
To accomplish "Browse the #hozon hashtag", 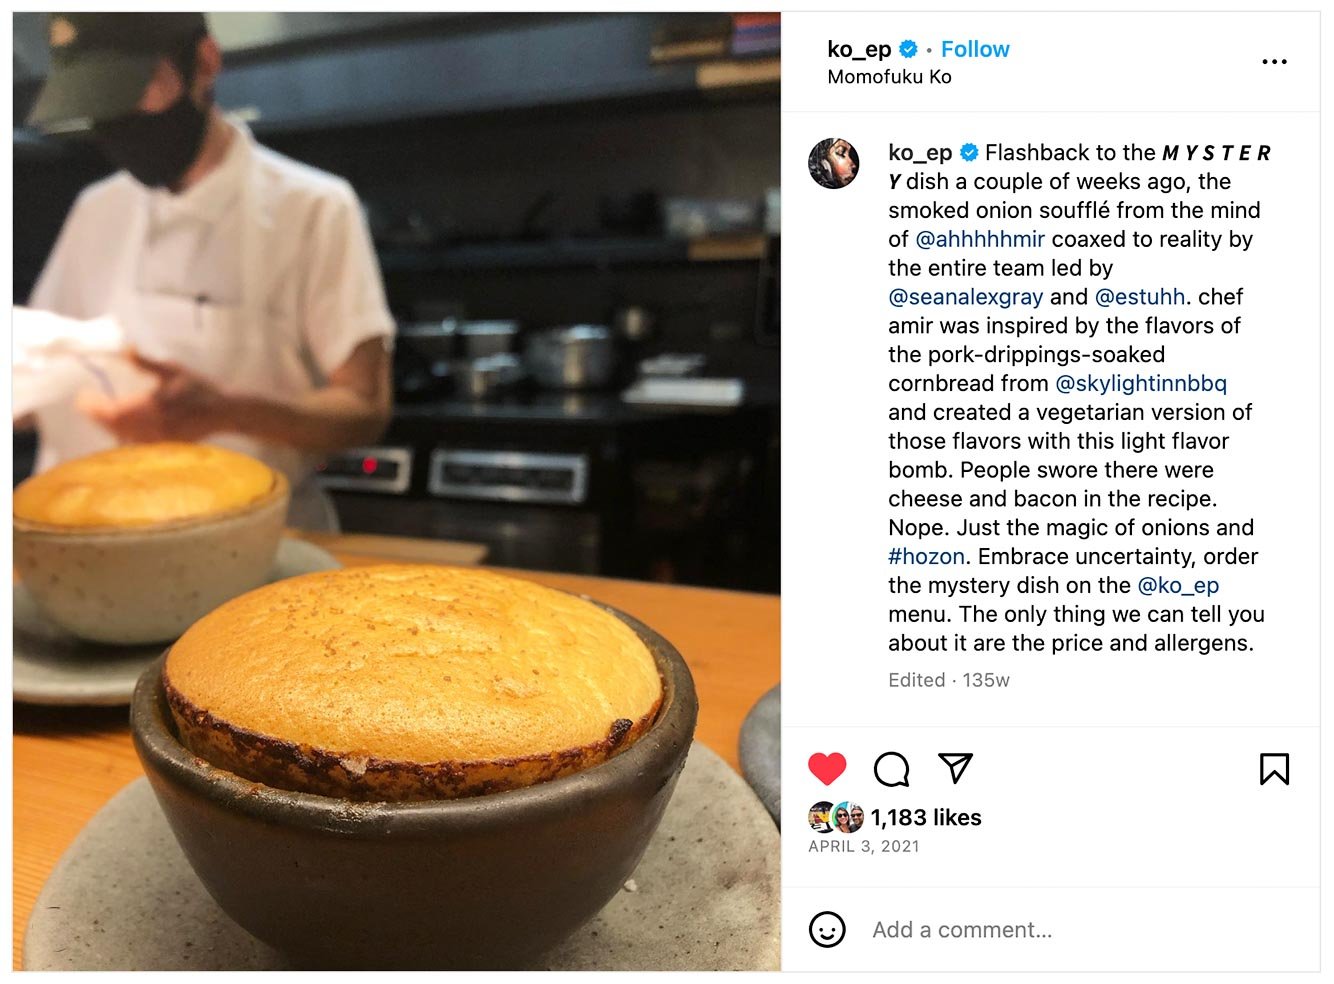I will tap(926, 557).
